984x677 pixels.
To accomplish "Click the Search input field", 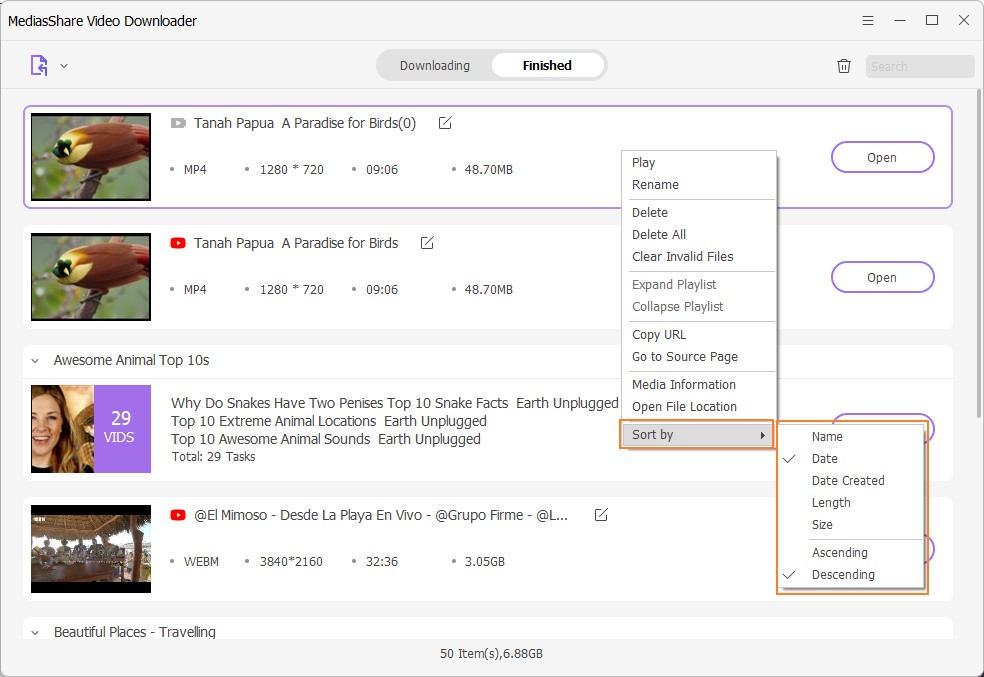I will 919,67.
